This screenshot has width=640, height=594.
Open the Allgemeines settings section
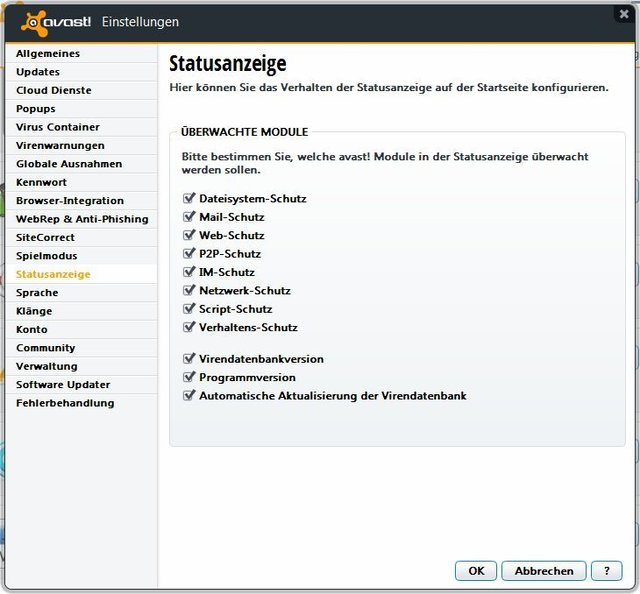pyautogui.click(x=81, y=53)
